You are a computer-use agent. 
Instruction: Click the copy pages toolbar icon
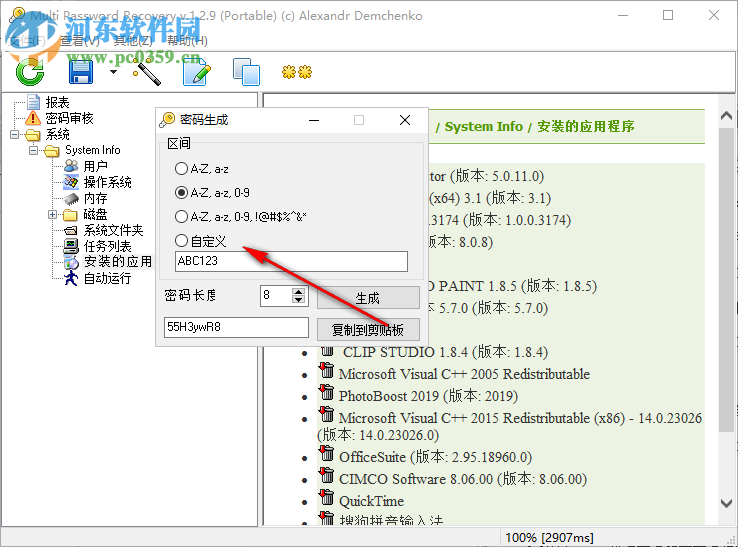point(246,72)
